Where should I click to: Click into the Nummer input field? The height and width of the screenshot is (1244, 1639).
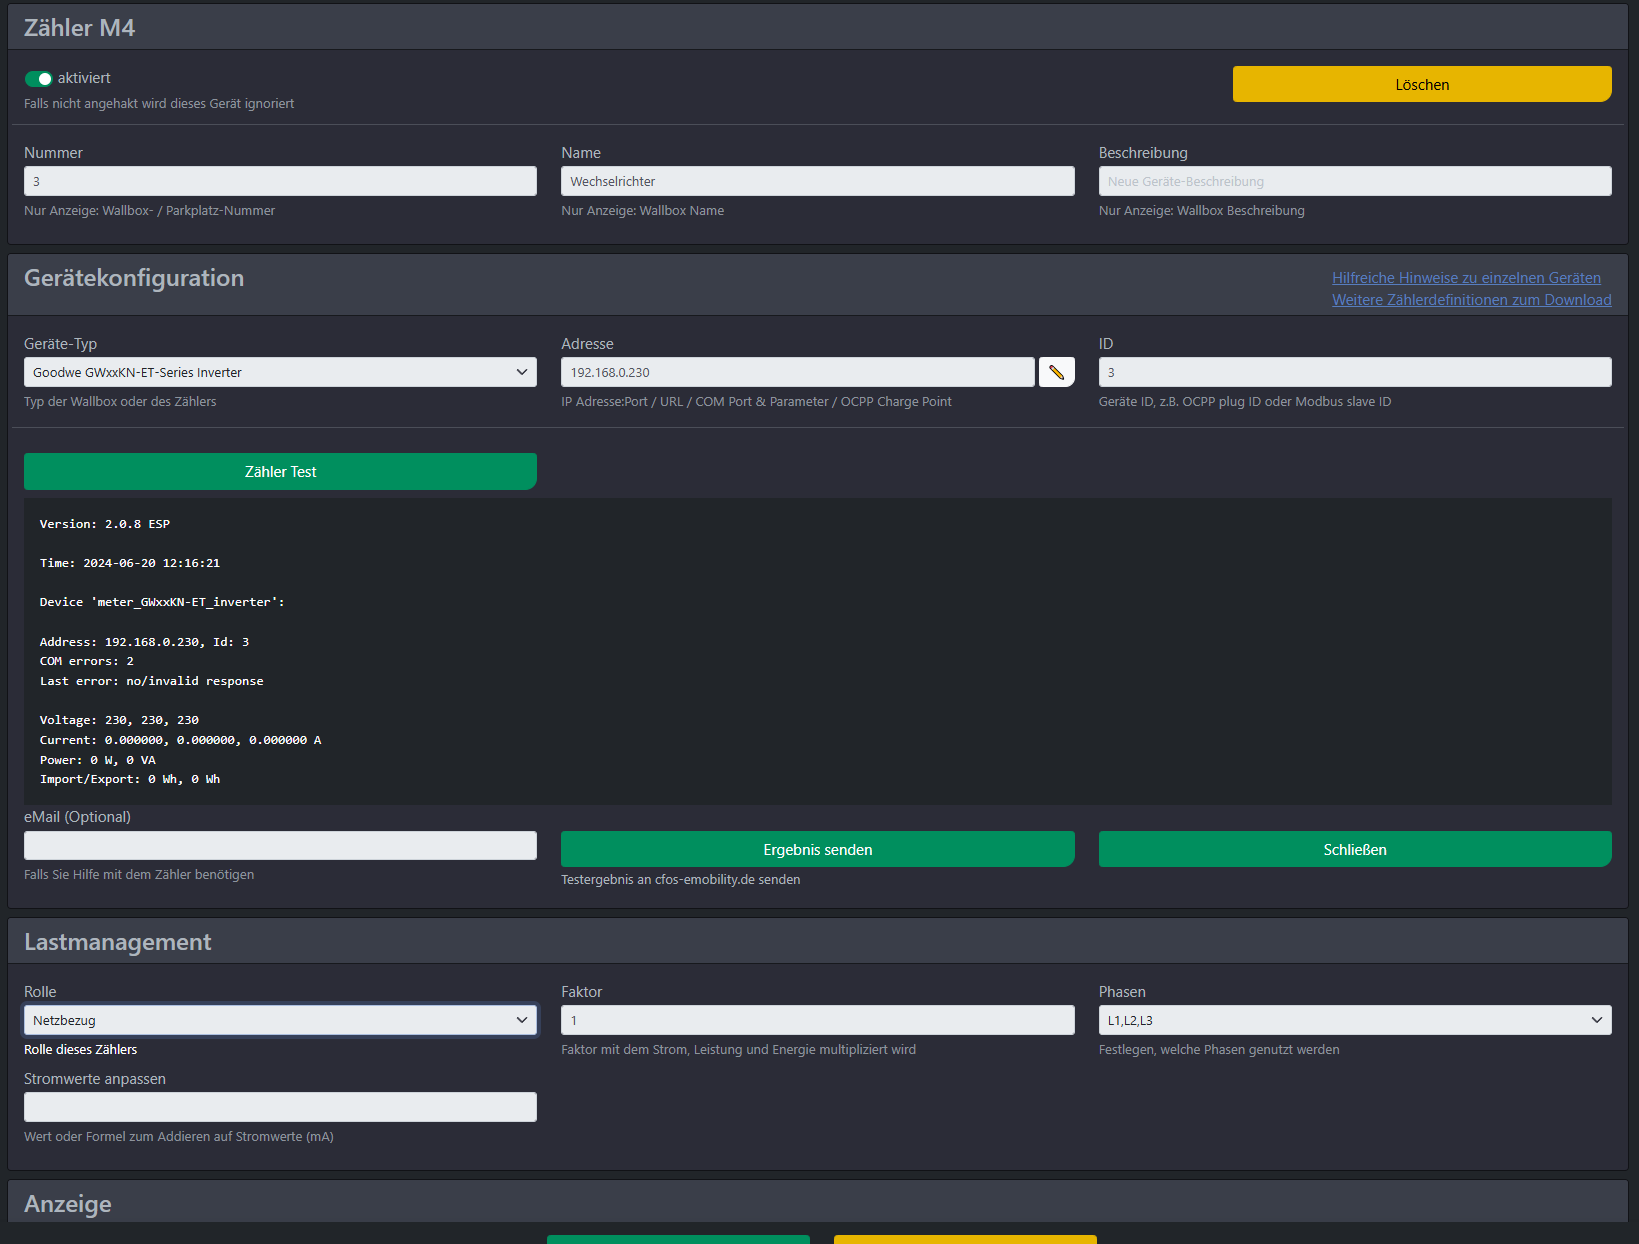pos(280,181)
